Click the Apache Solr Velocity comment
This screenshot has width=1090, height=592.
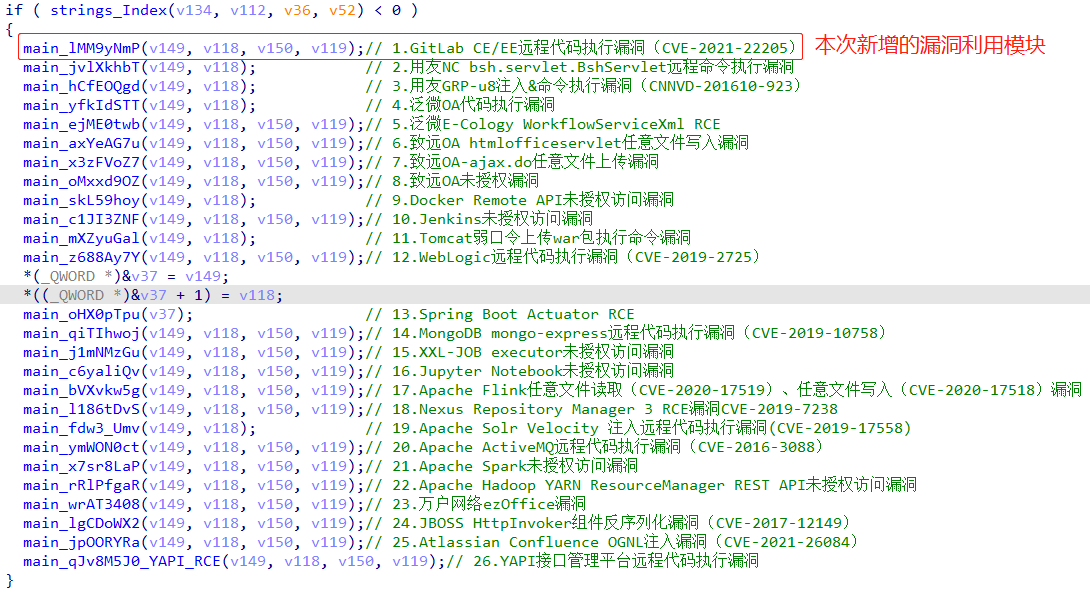click(x=639, y=428)
